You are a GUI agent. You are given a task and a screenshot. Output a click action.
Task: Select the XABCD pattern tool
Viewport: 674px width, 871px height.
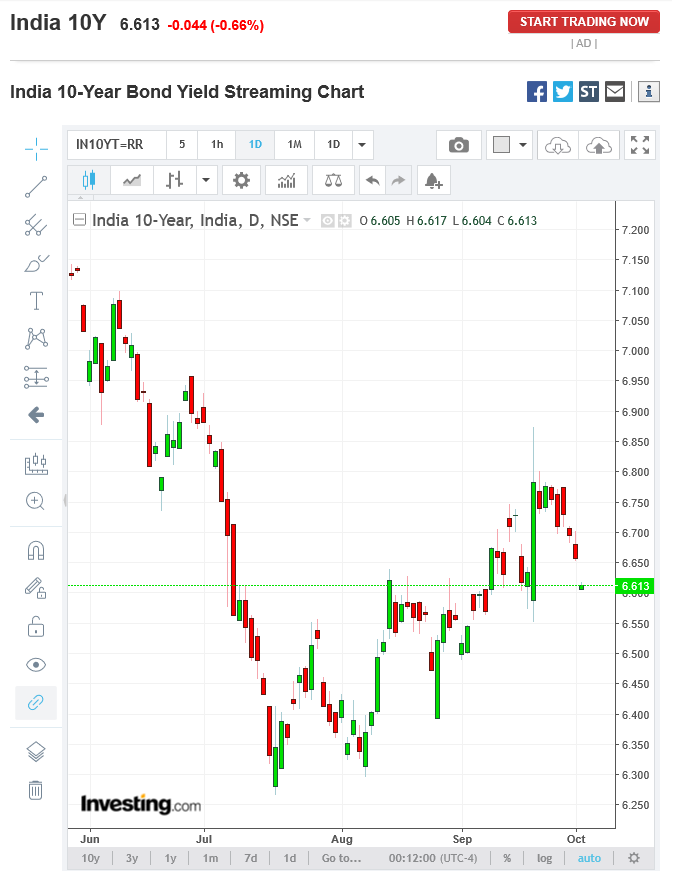coord(36,338)
